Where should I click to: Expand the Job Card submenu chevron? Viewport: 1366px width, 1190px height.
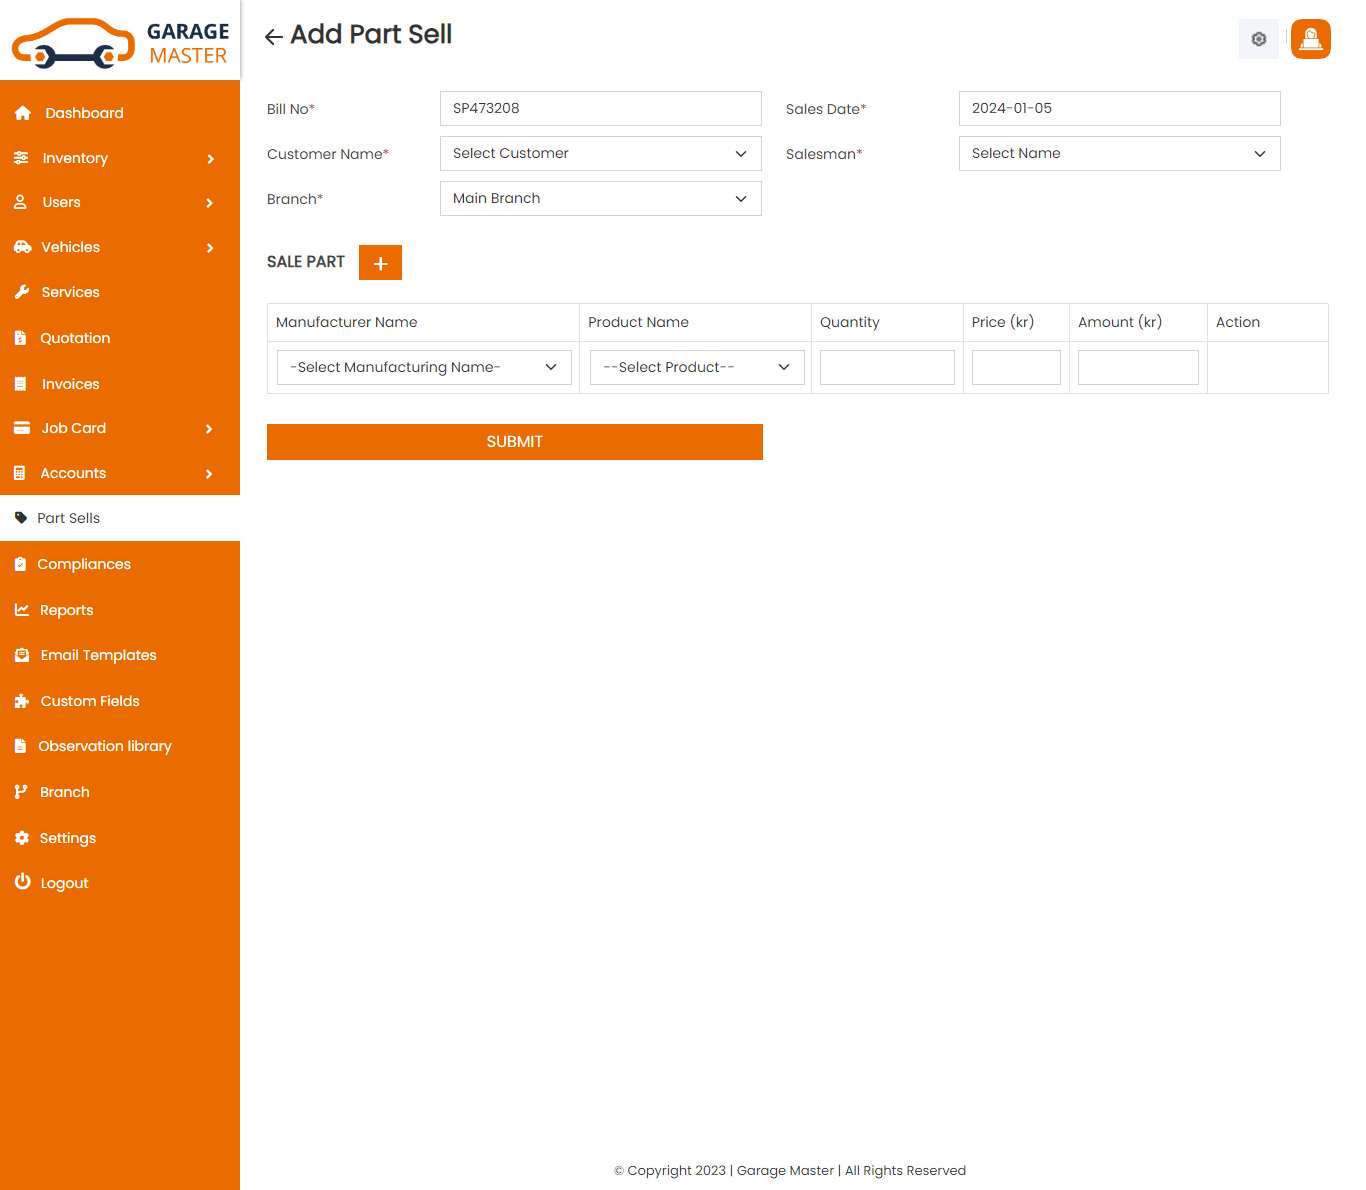[209, 429]
